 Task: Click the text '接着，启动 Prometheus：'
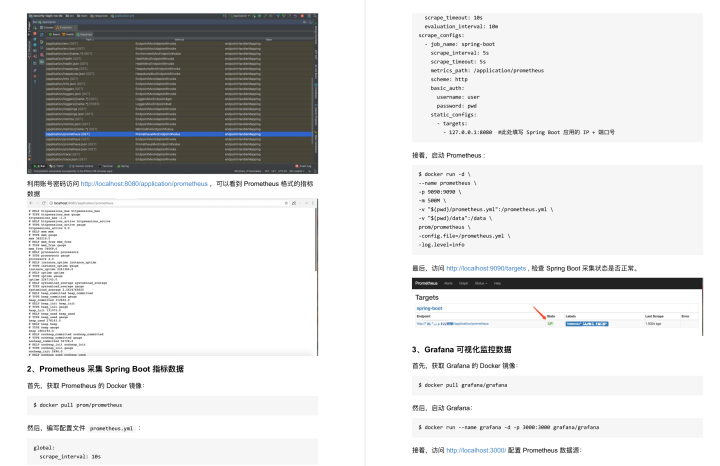coord(449,156)
